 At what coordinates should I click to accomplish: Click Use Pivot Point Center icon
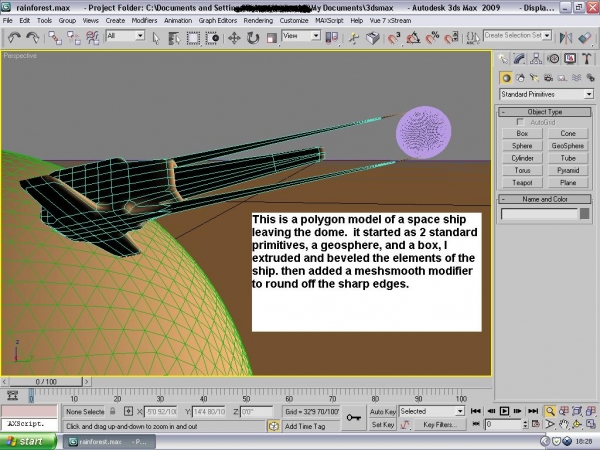[x=332, y=38]
